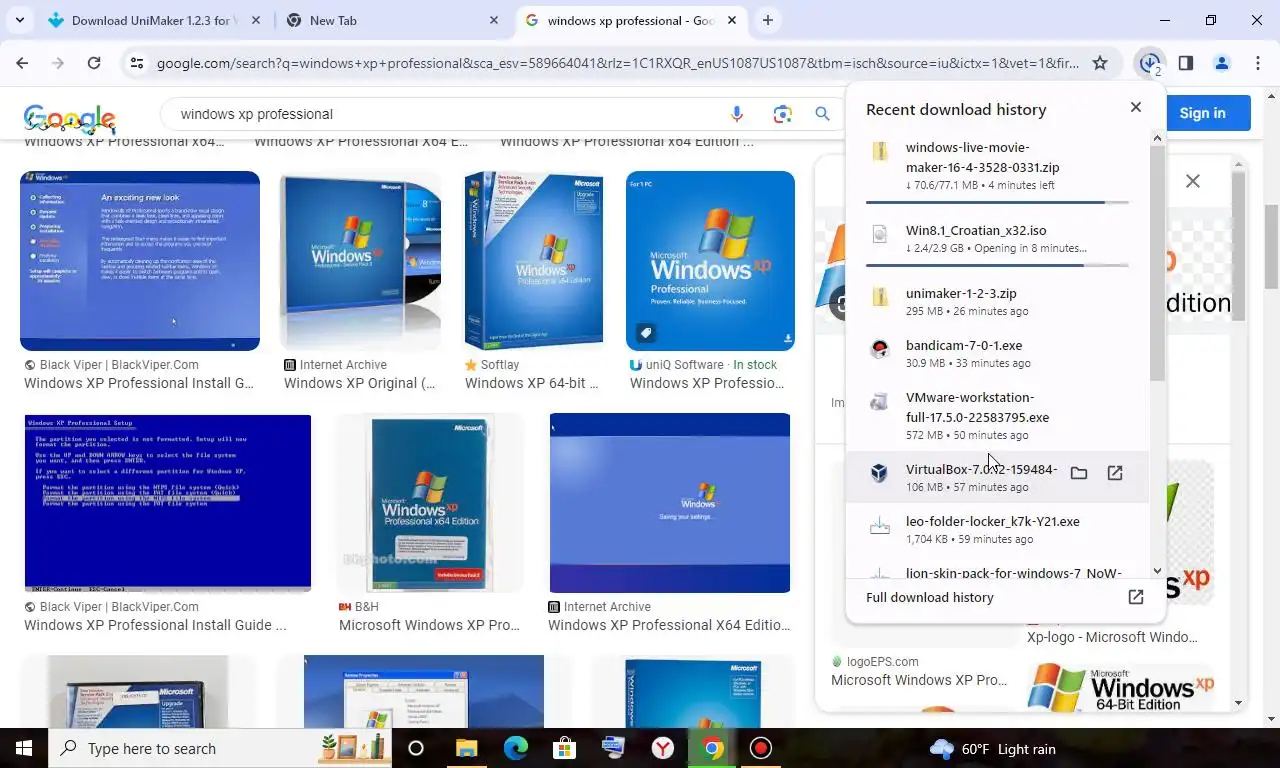1280x768 pixels.
Task: Close the Recent download history popup
Action: pyautogui.click(x=1136, y=107)
